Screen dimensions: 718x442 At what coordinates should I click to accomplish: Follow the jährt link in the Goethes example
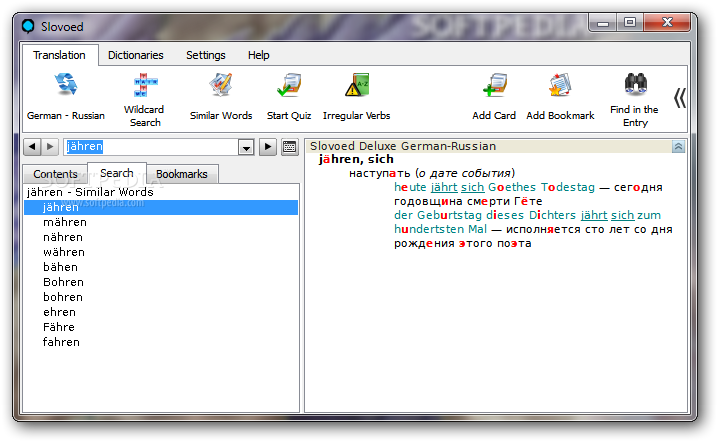tap(444, 187)
